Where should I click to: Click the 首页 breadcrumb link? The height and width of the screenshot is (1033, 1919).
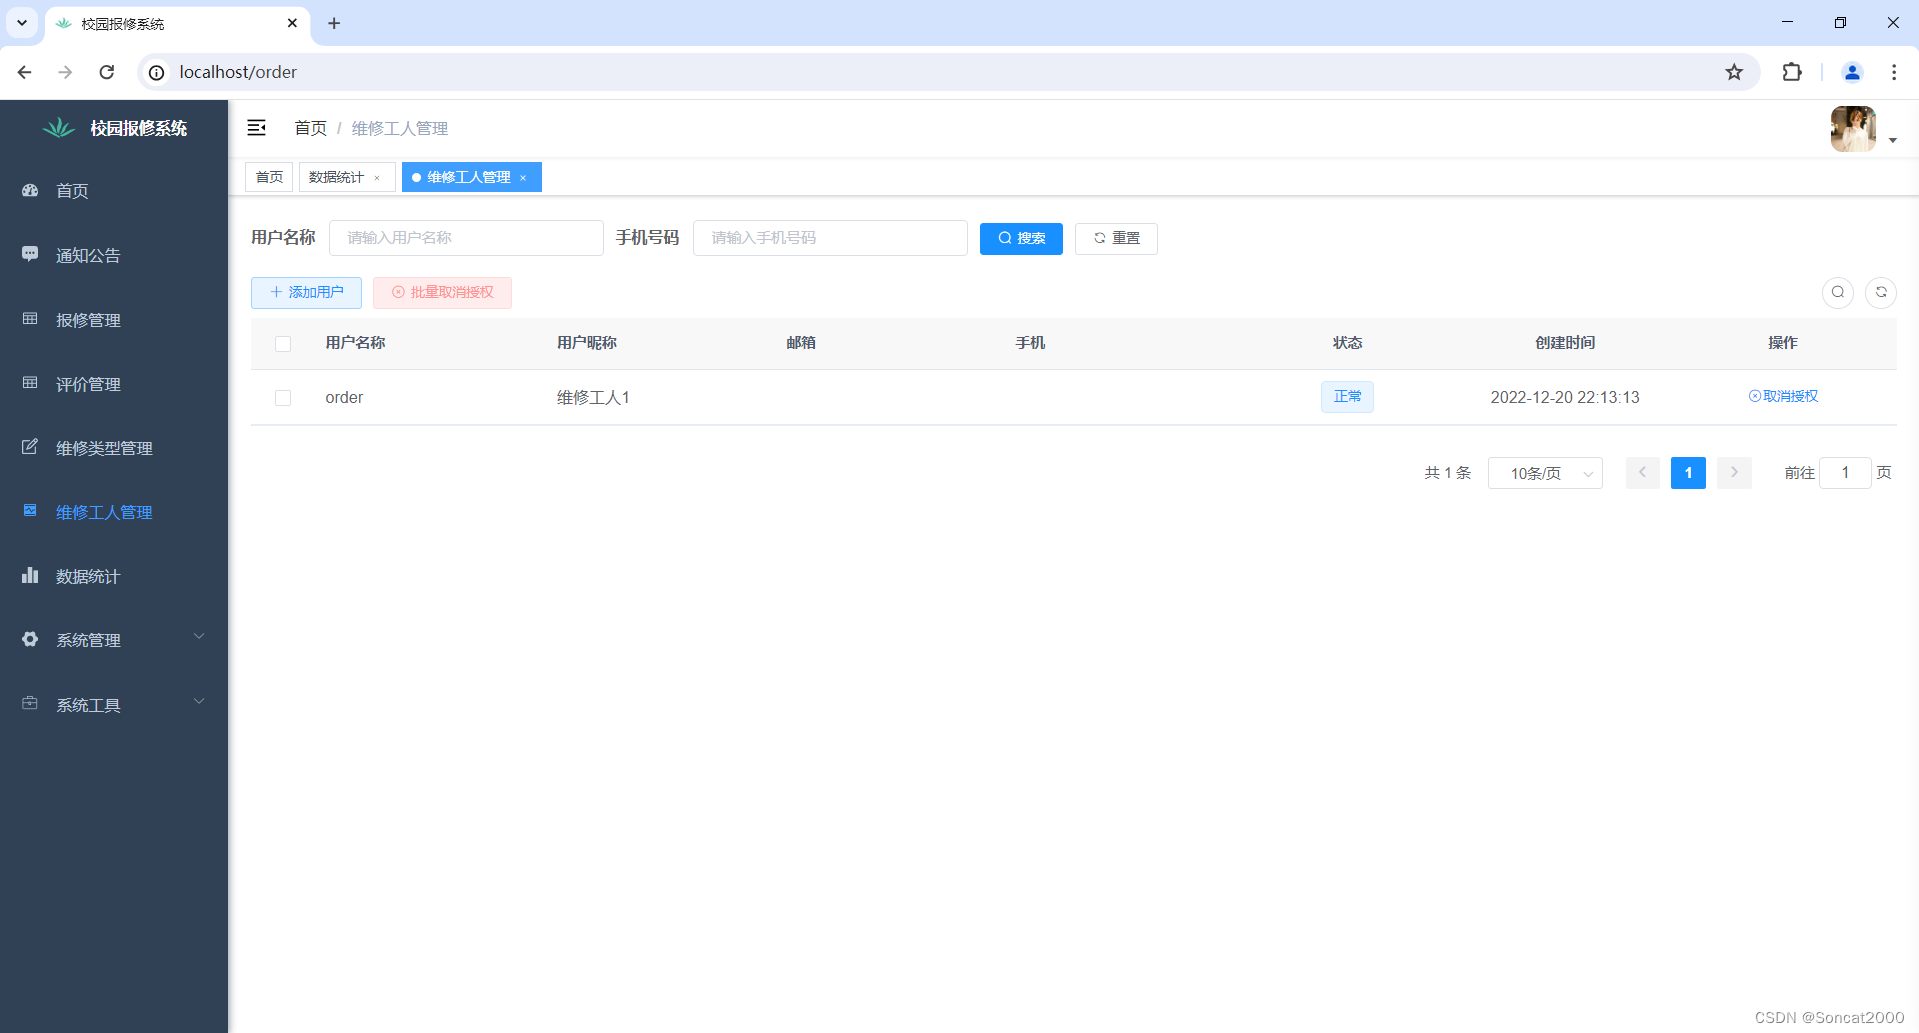310,128
